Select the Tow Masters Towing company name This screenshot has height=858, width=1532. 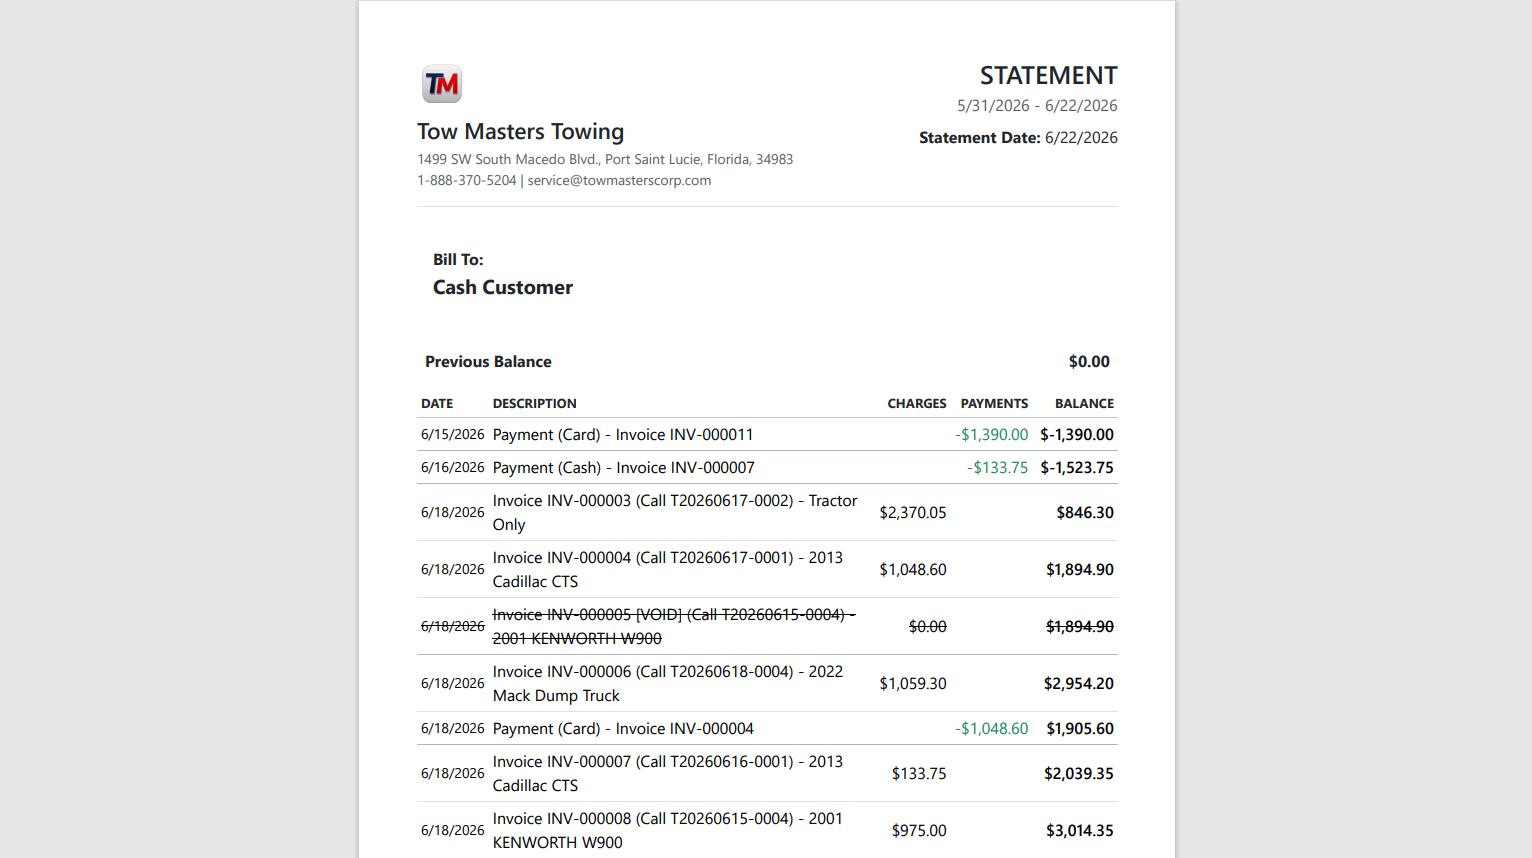pos(520,132)
